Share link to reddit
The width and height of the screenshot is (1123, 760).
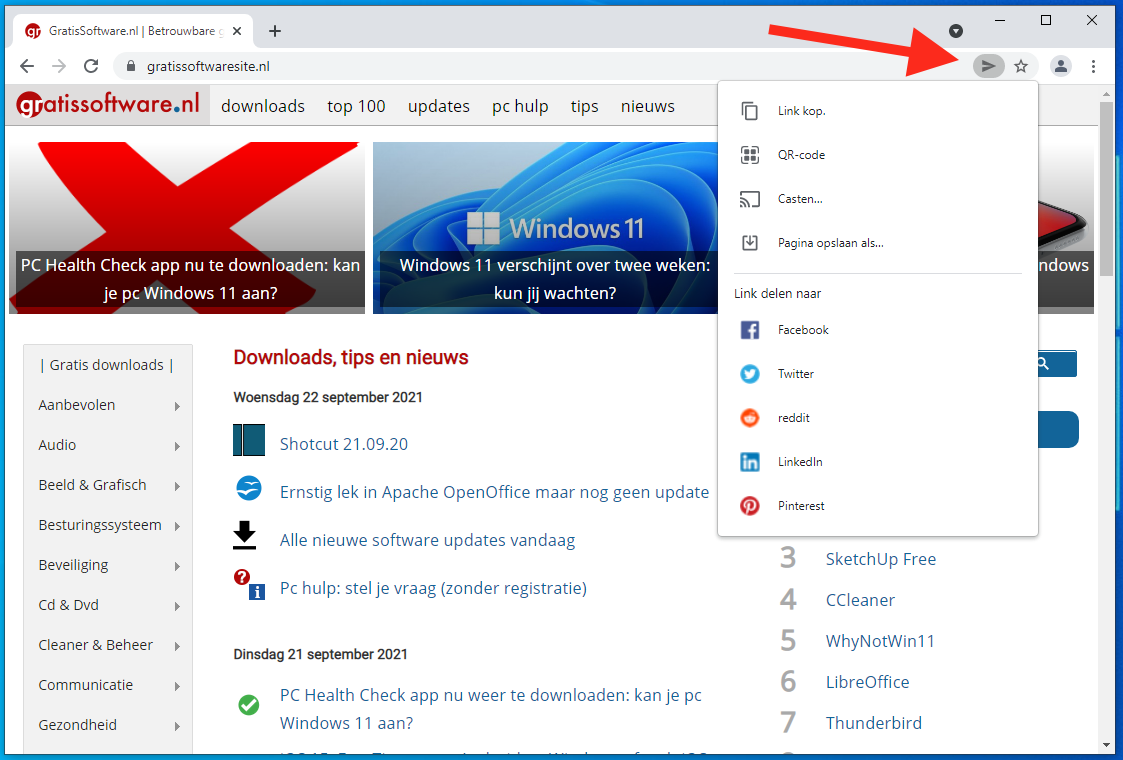pos(794,418)
